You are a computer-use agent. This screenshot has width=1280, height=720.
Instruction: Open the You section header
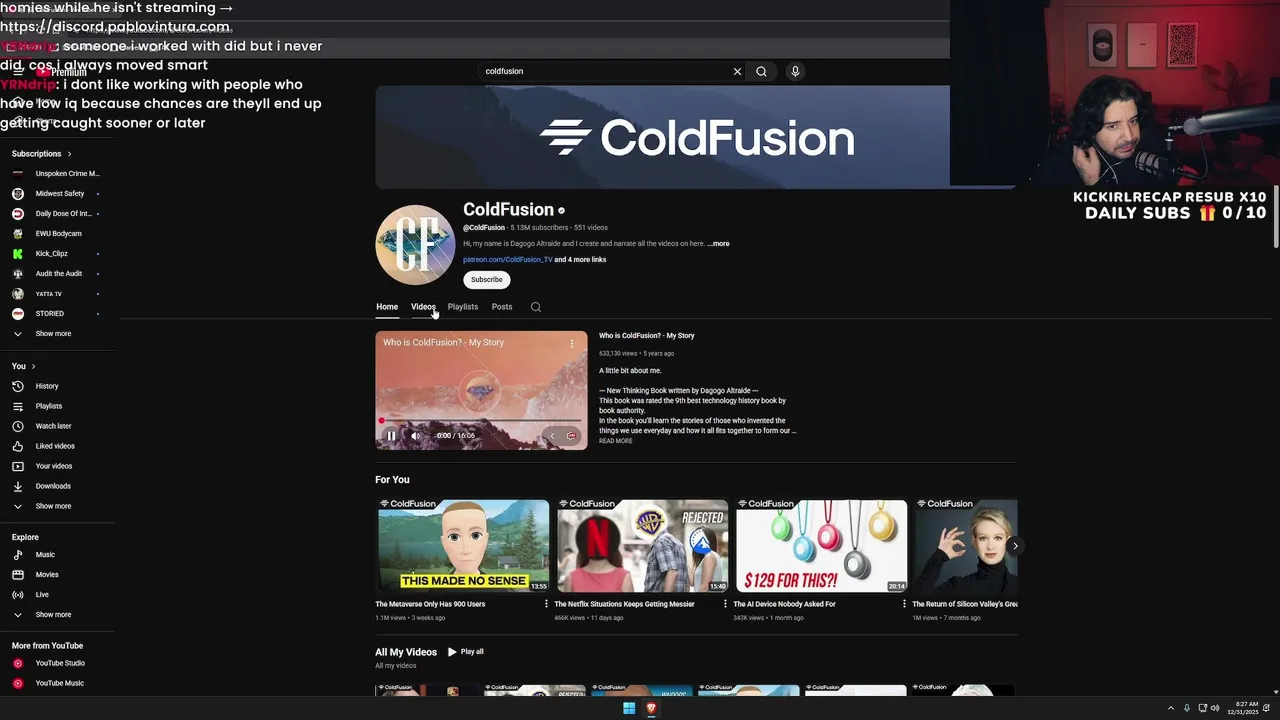point(23,366)
